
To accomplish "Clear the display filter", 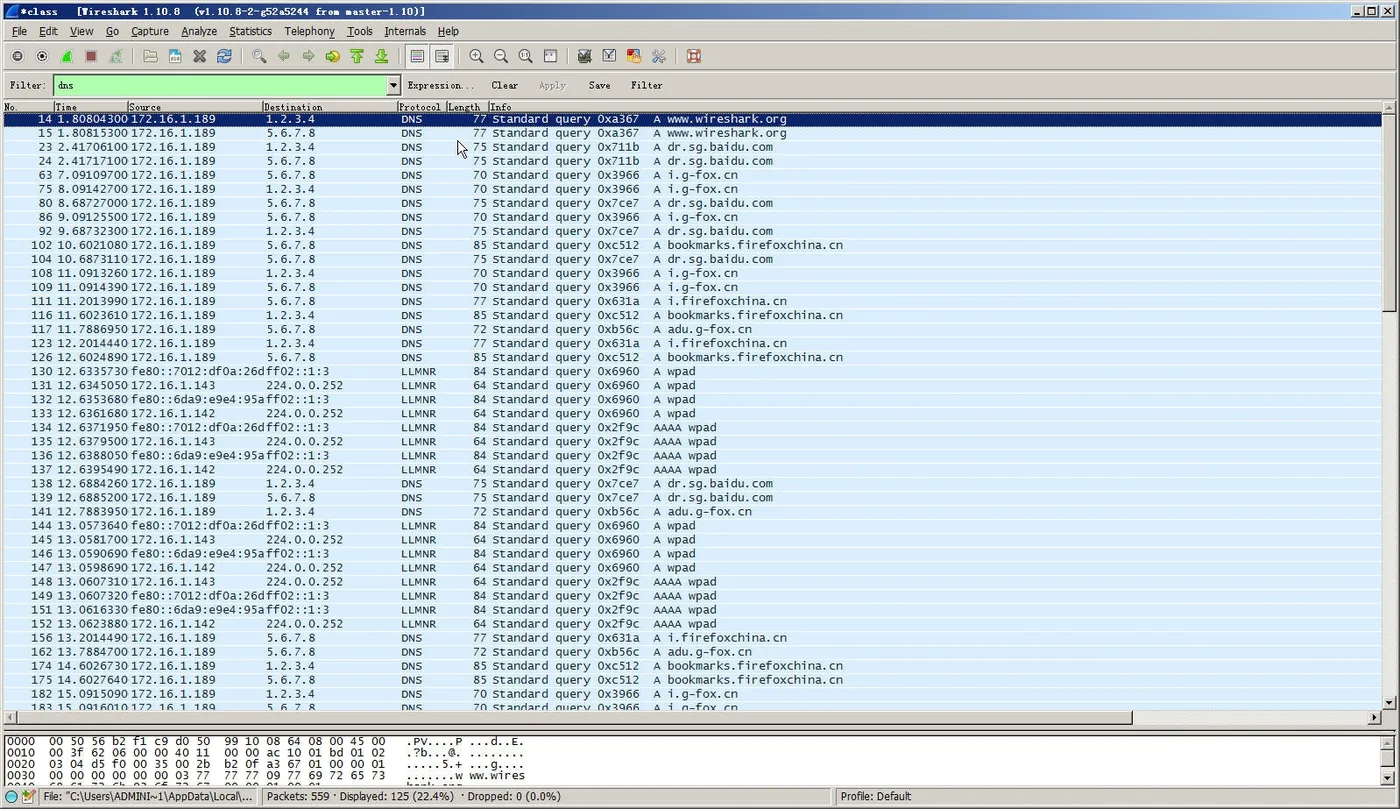I will 505,86.
